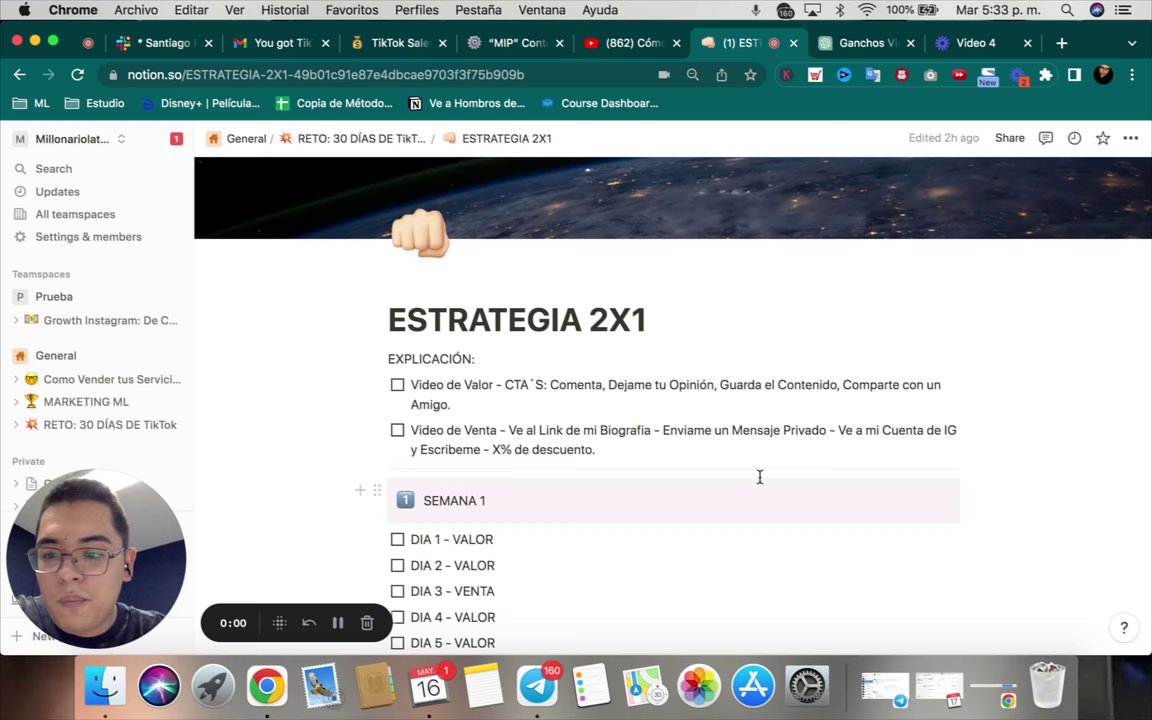This screenshot has height=720, width=1152.
Task: Open Disney+ bookmark in bookmarks bar
Action: [200, 104]
